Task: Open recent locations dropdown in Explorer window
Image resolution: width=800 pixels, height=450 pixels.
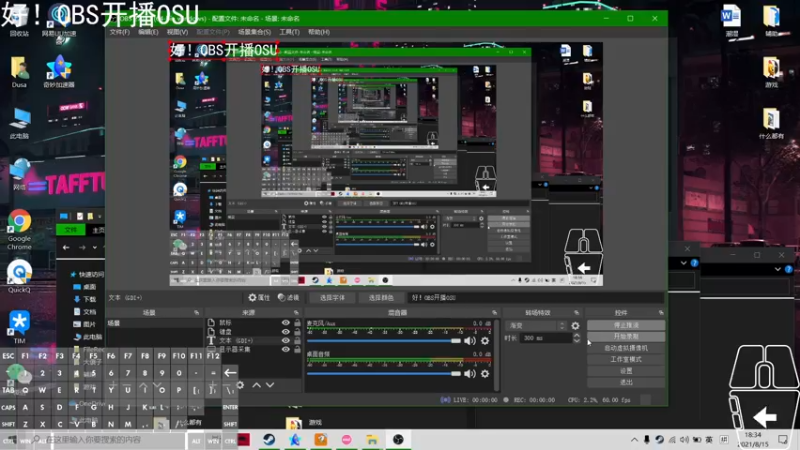Action: (x=94, y=247)
